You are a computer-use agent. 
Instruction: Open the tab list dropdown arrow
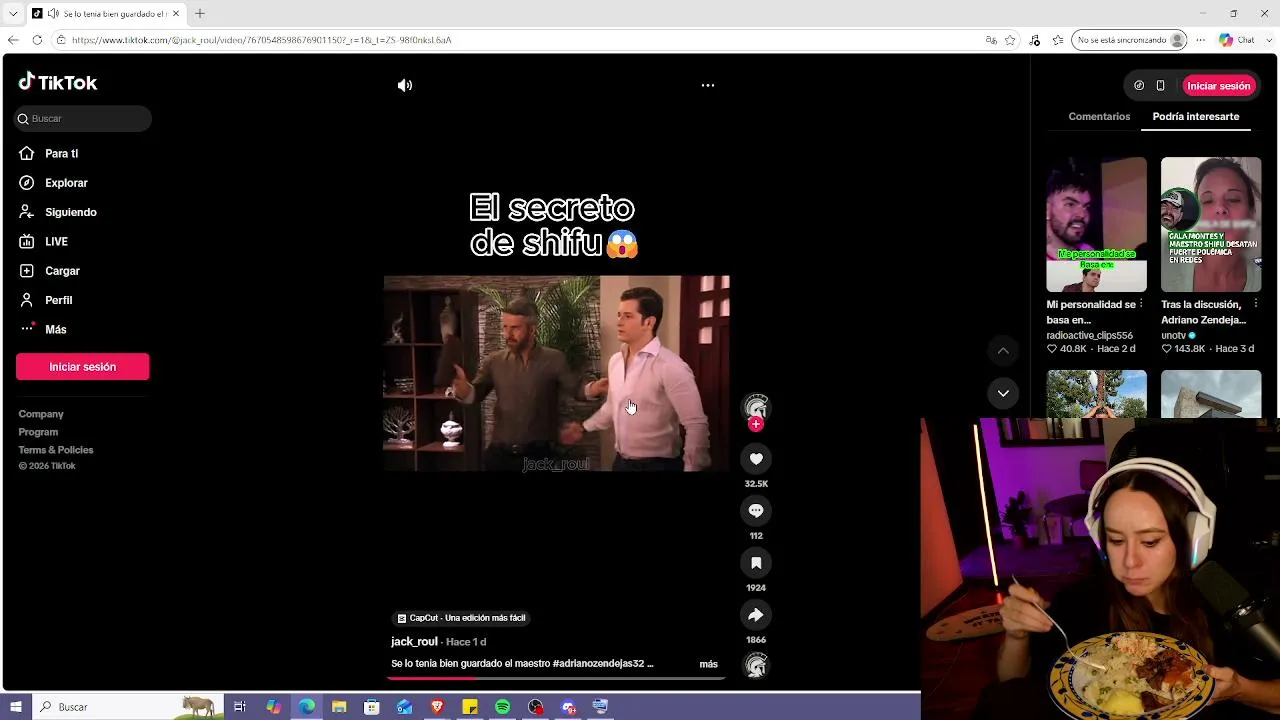(x=13, y=14)
